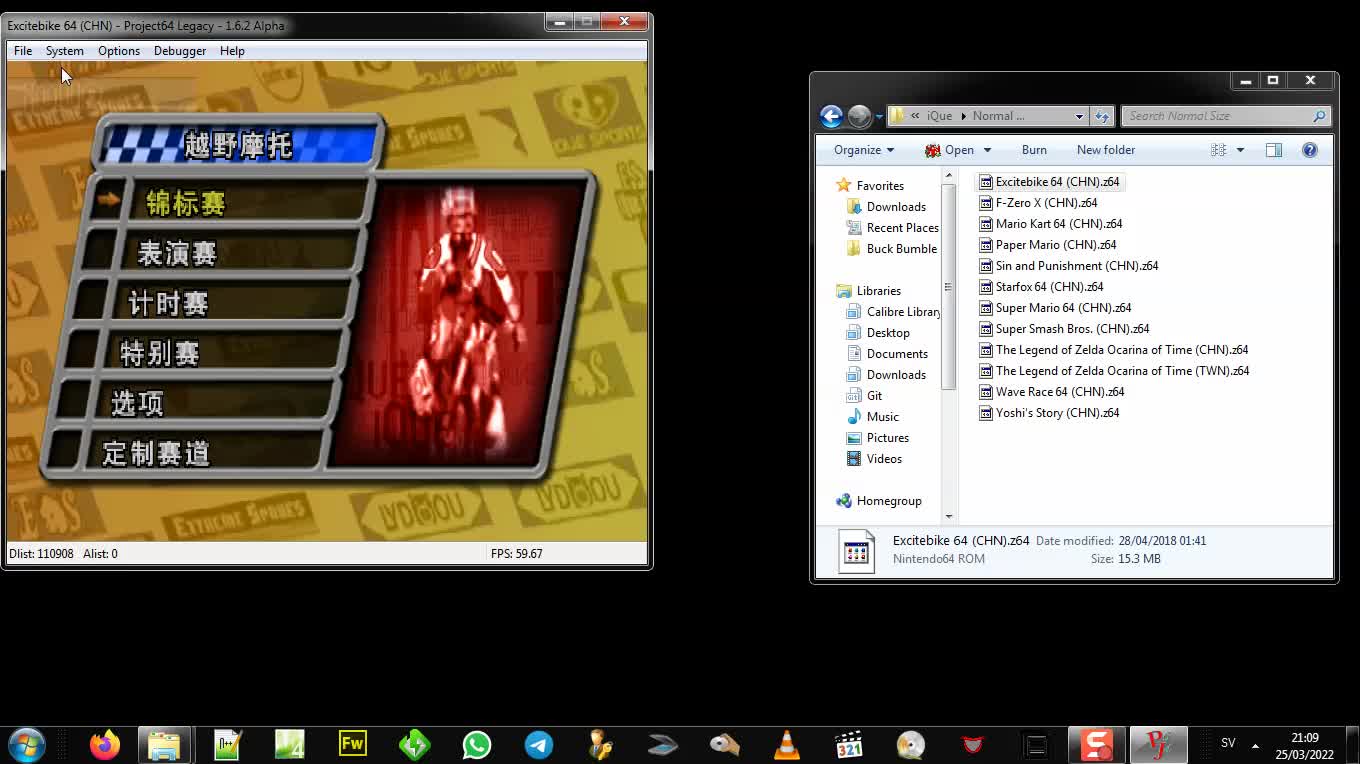Expand the address bar history dropdown
The image size is (1360, 764).
(x=1079, y=116)
